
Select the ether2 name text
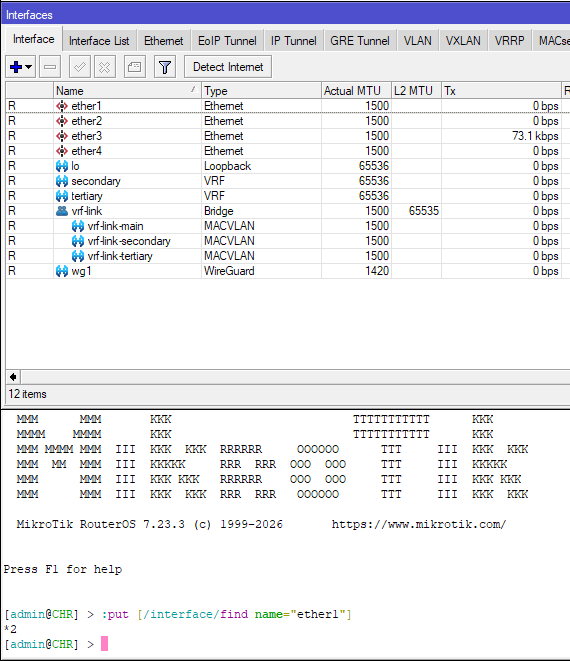[86, 121]
